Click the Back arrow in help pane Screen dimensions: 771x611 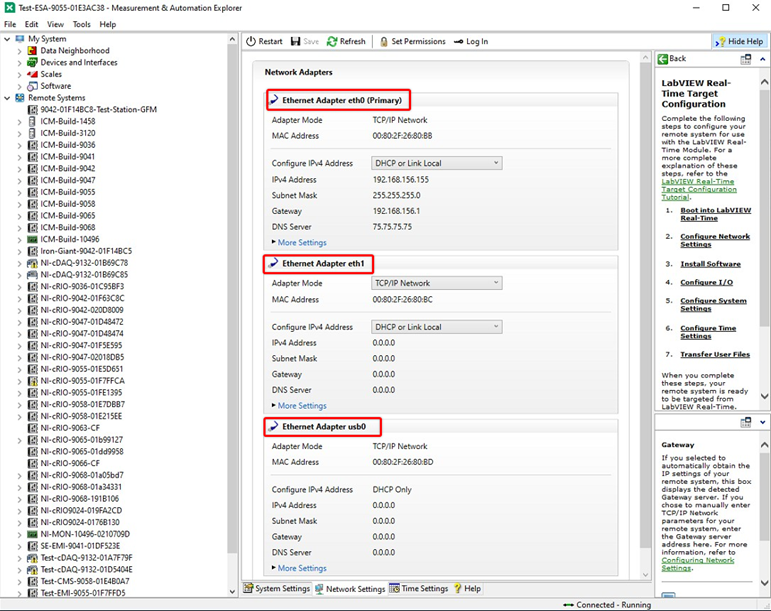click(663, 58)
